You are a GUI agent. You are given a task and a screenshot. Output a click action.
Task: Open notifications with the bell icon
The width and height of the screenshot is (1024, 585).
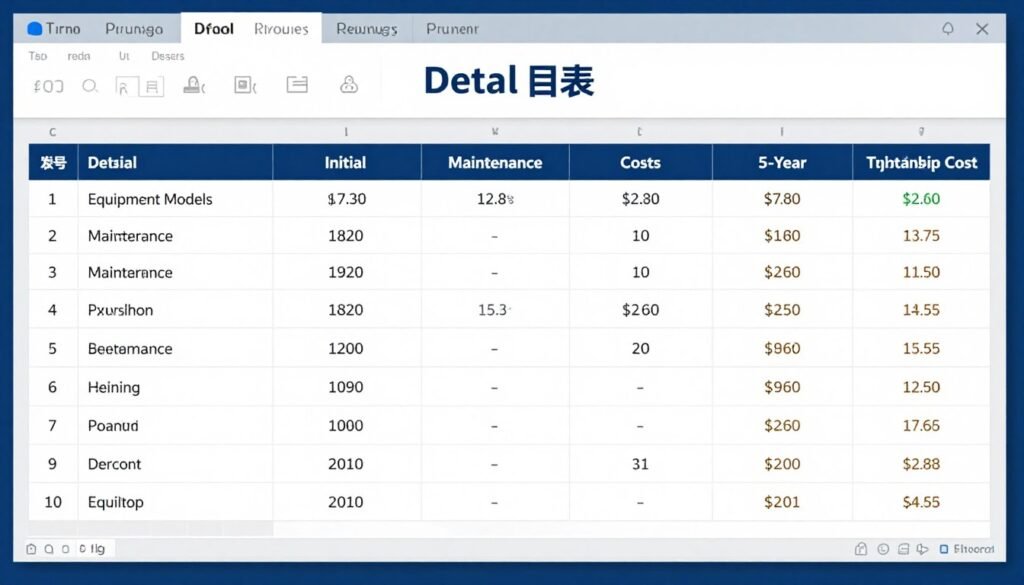click(x=948, y=29)
